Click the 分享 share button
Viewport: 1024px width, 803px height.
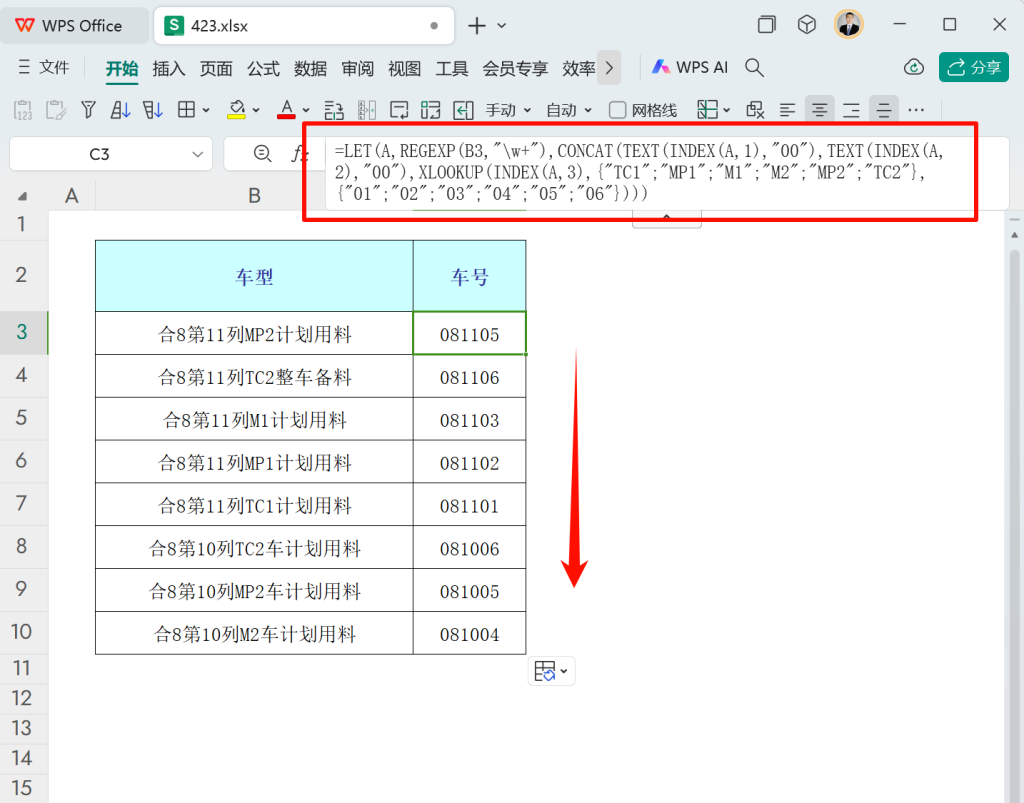[974, 67]
